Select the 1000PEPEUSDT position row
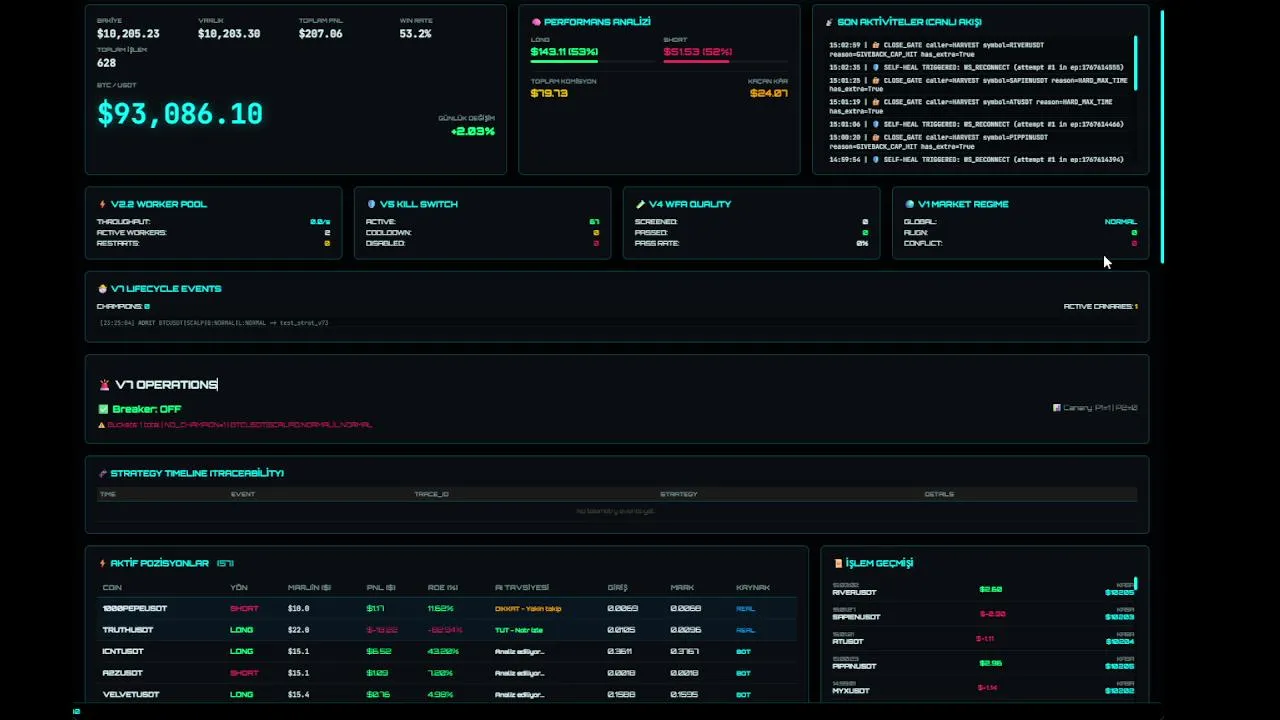Viewport: 1280px width, 720px height. pos(447,608)
